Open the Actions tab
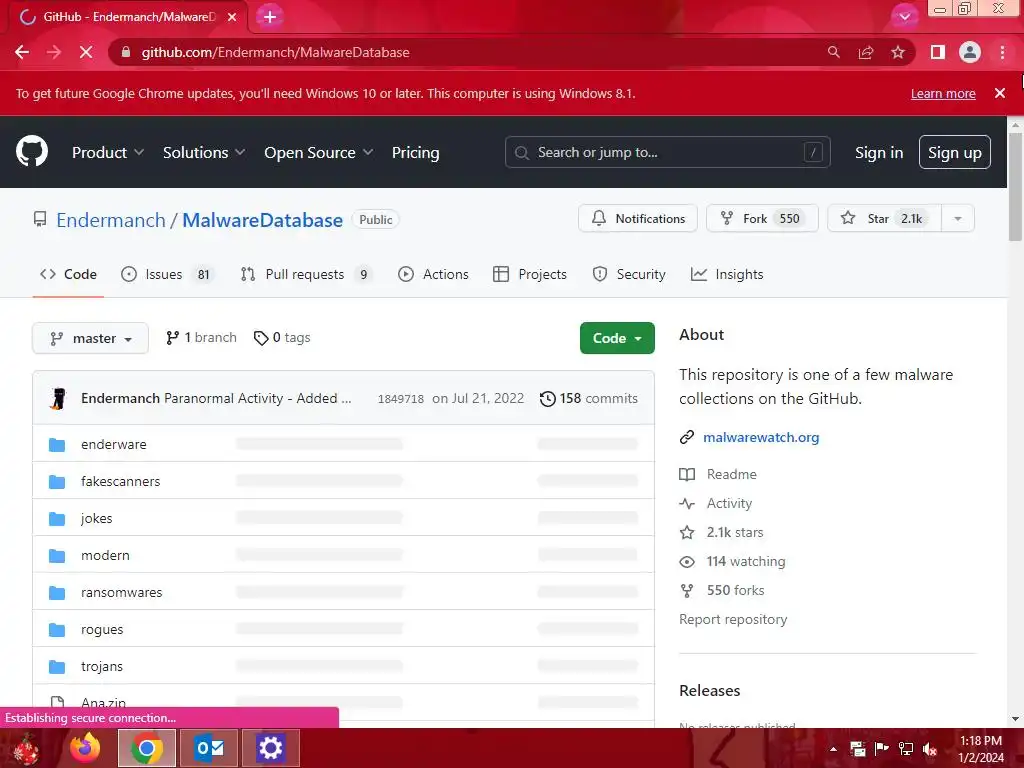The width and height of the screenshot is (1024, 768). click(x=433, y=274)
